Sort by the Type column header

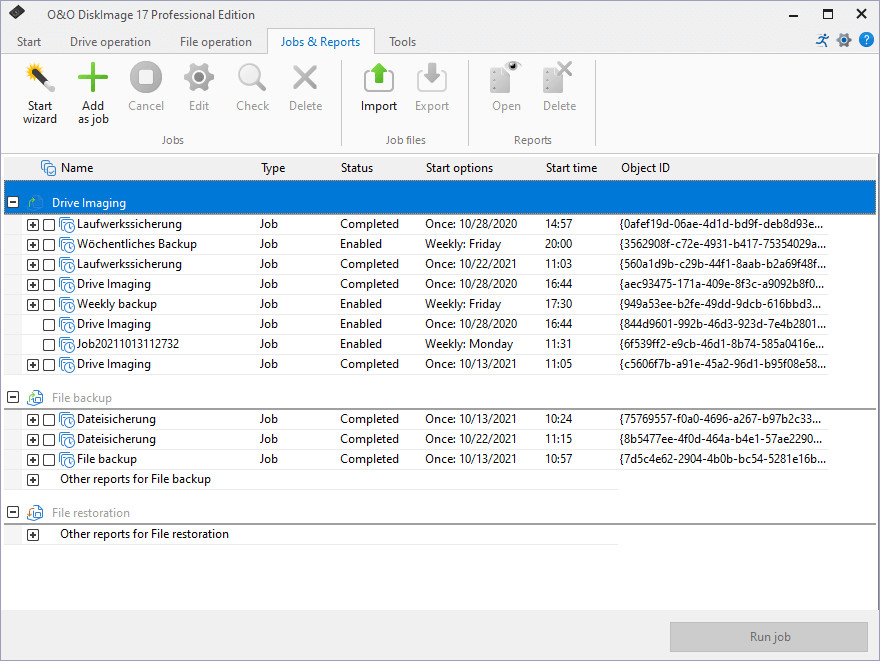[x=273, y=168]
